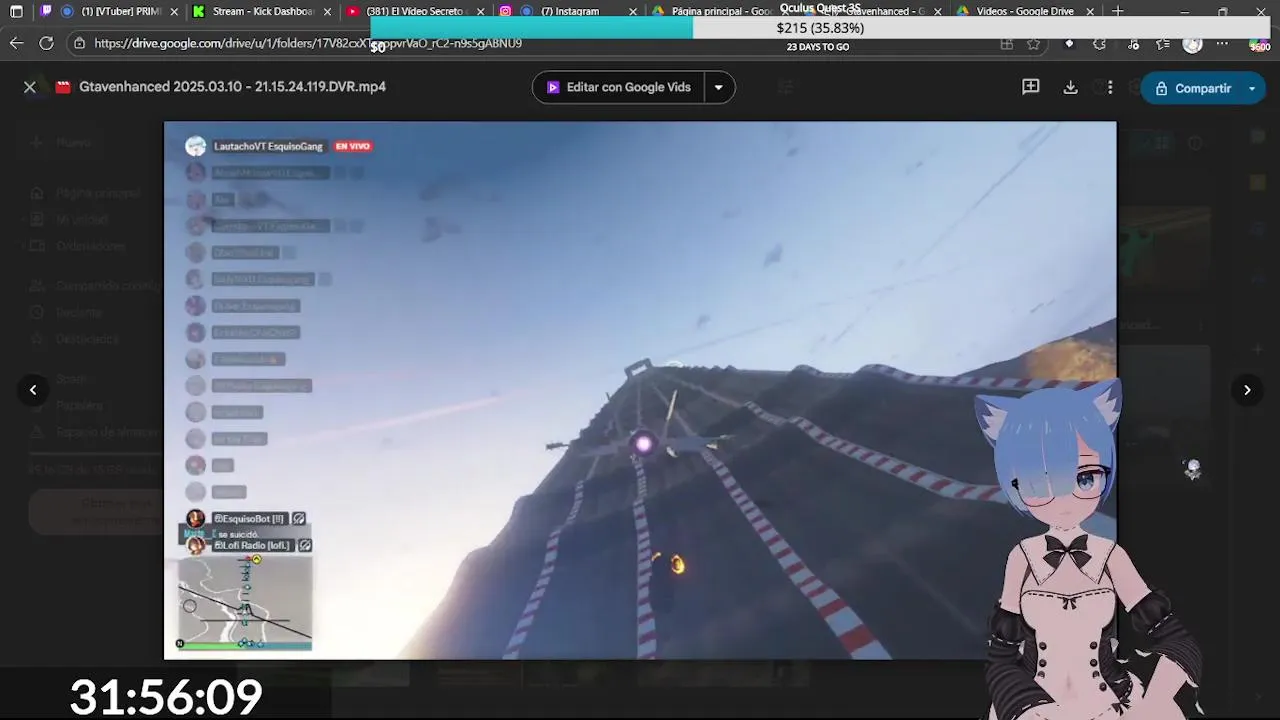This screenshot has height=720, width=1280.
Task: Reload the page
Action: click(x=46, y=43)
